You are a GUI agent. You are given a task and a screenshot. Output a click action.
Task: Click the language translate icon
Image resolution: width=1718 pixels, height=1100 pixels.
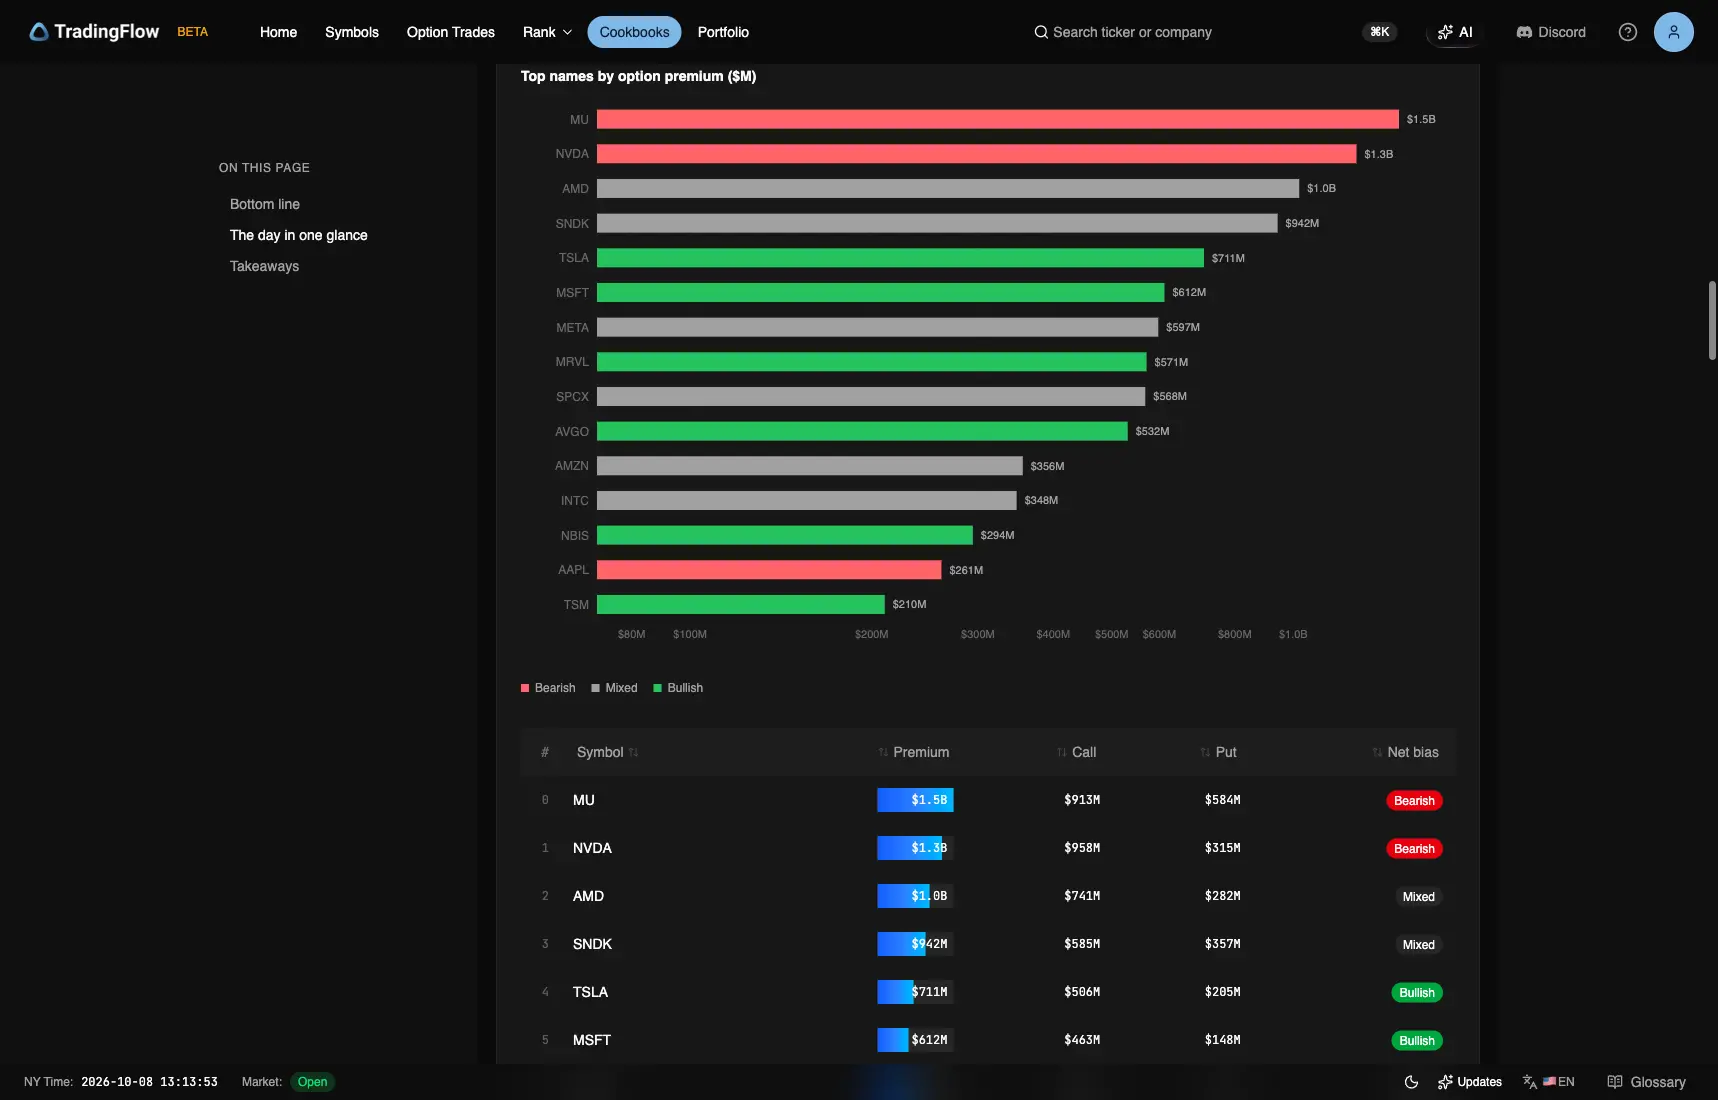coord(1530,1082)
